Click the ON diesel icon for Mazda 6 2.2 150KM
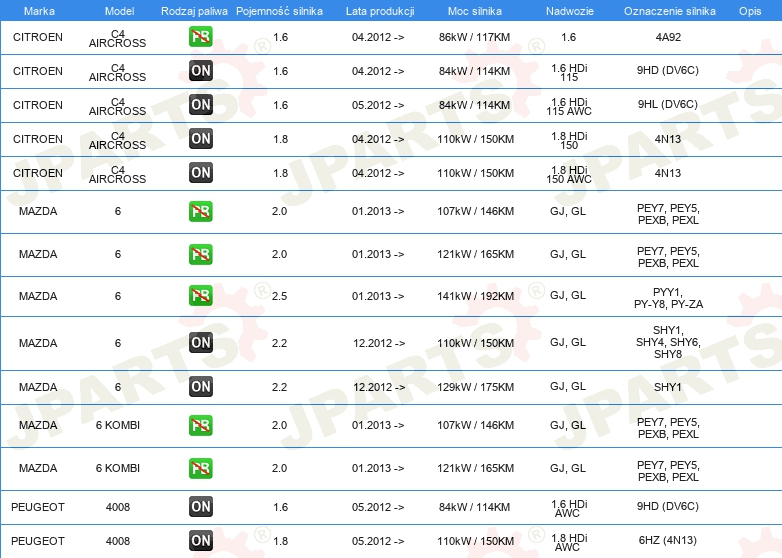This screenshot has width=782, height=558. point(201,343)
